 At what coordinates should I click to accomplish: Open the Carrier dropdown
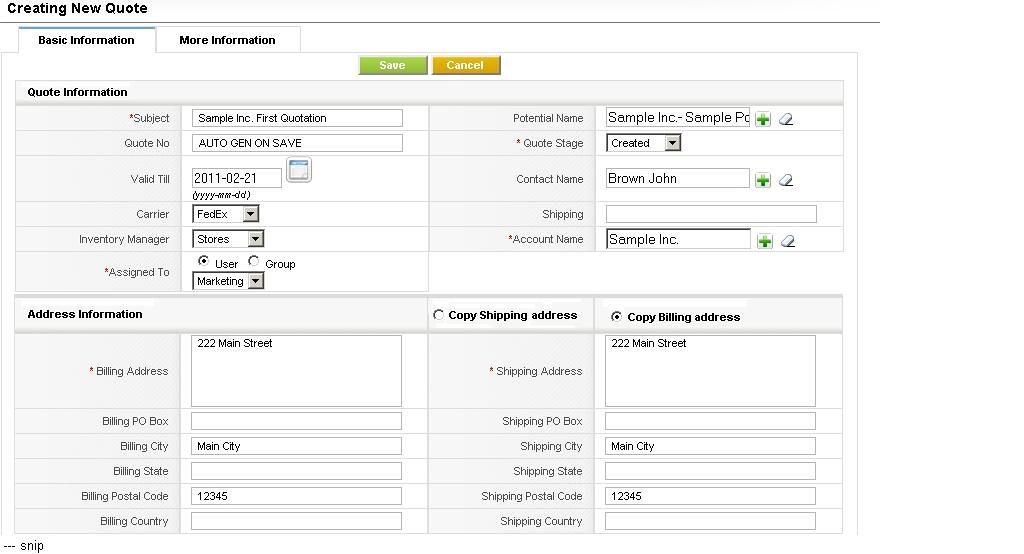point(225,214)
